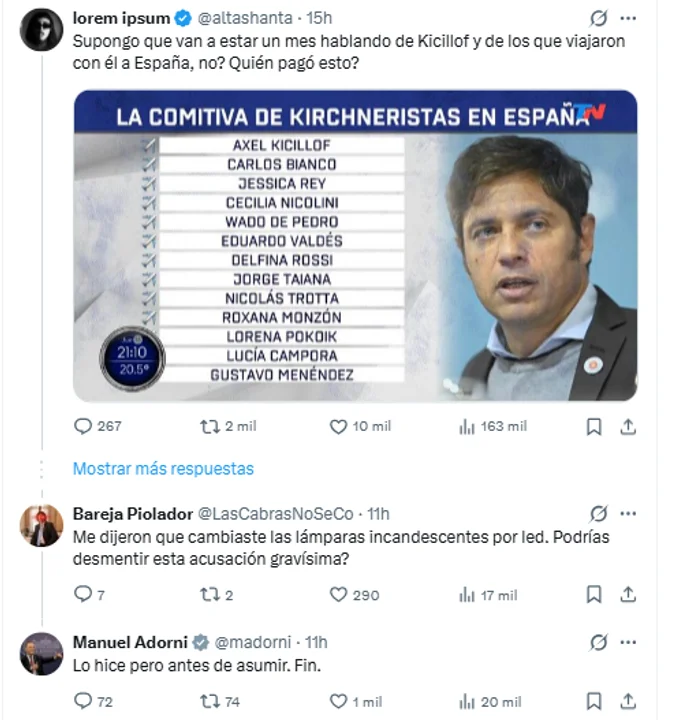Reply to Bareja Piolador's tweet
The height and width of the screenshot is (720, 675).
83,594
